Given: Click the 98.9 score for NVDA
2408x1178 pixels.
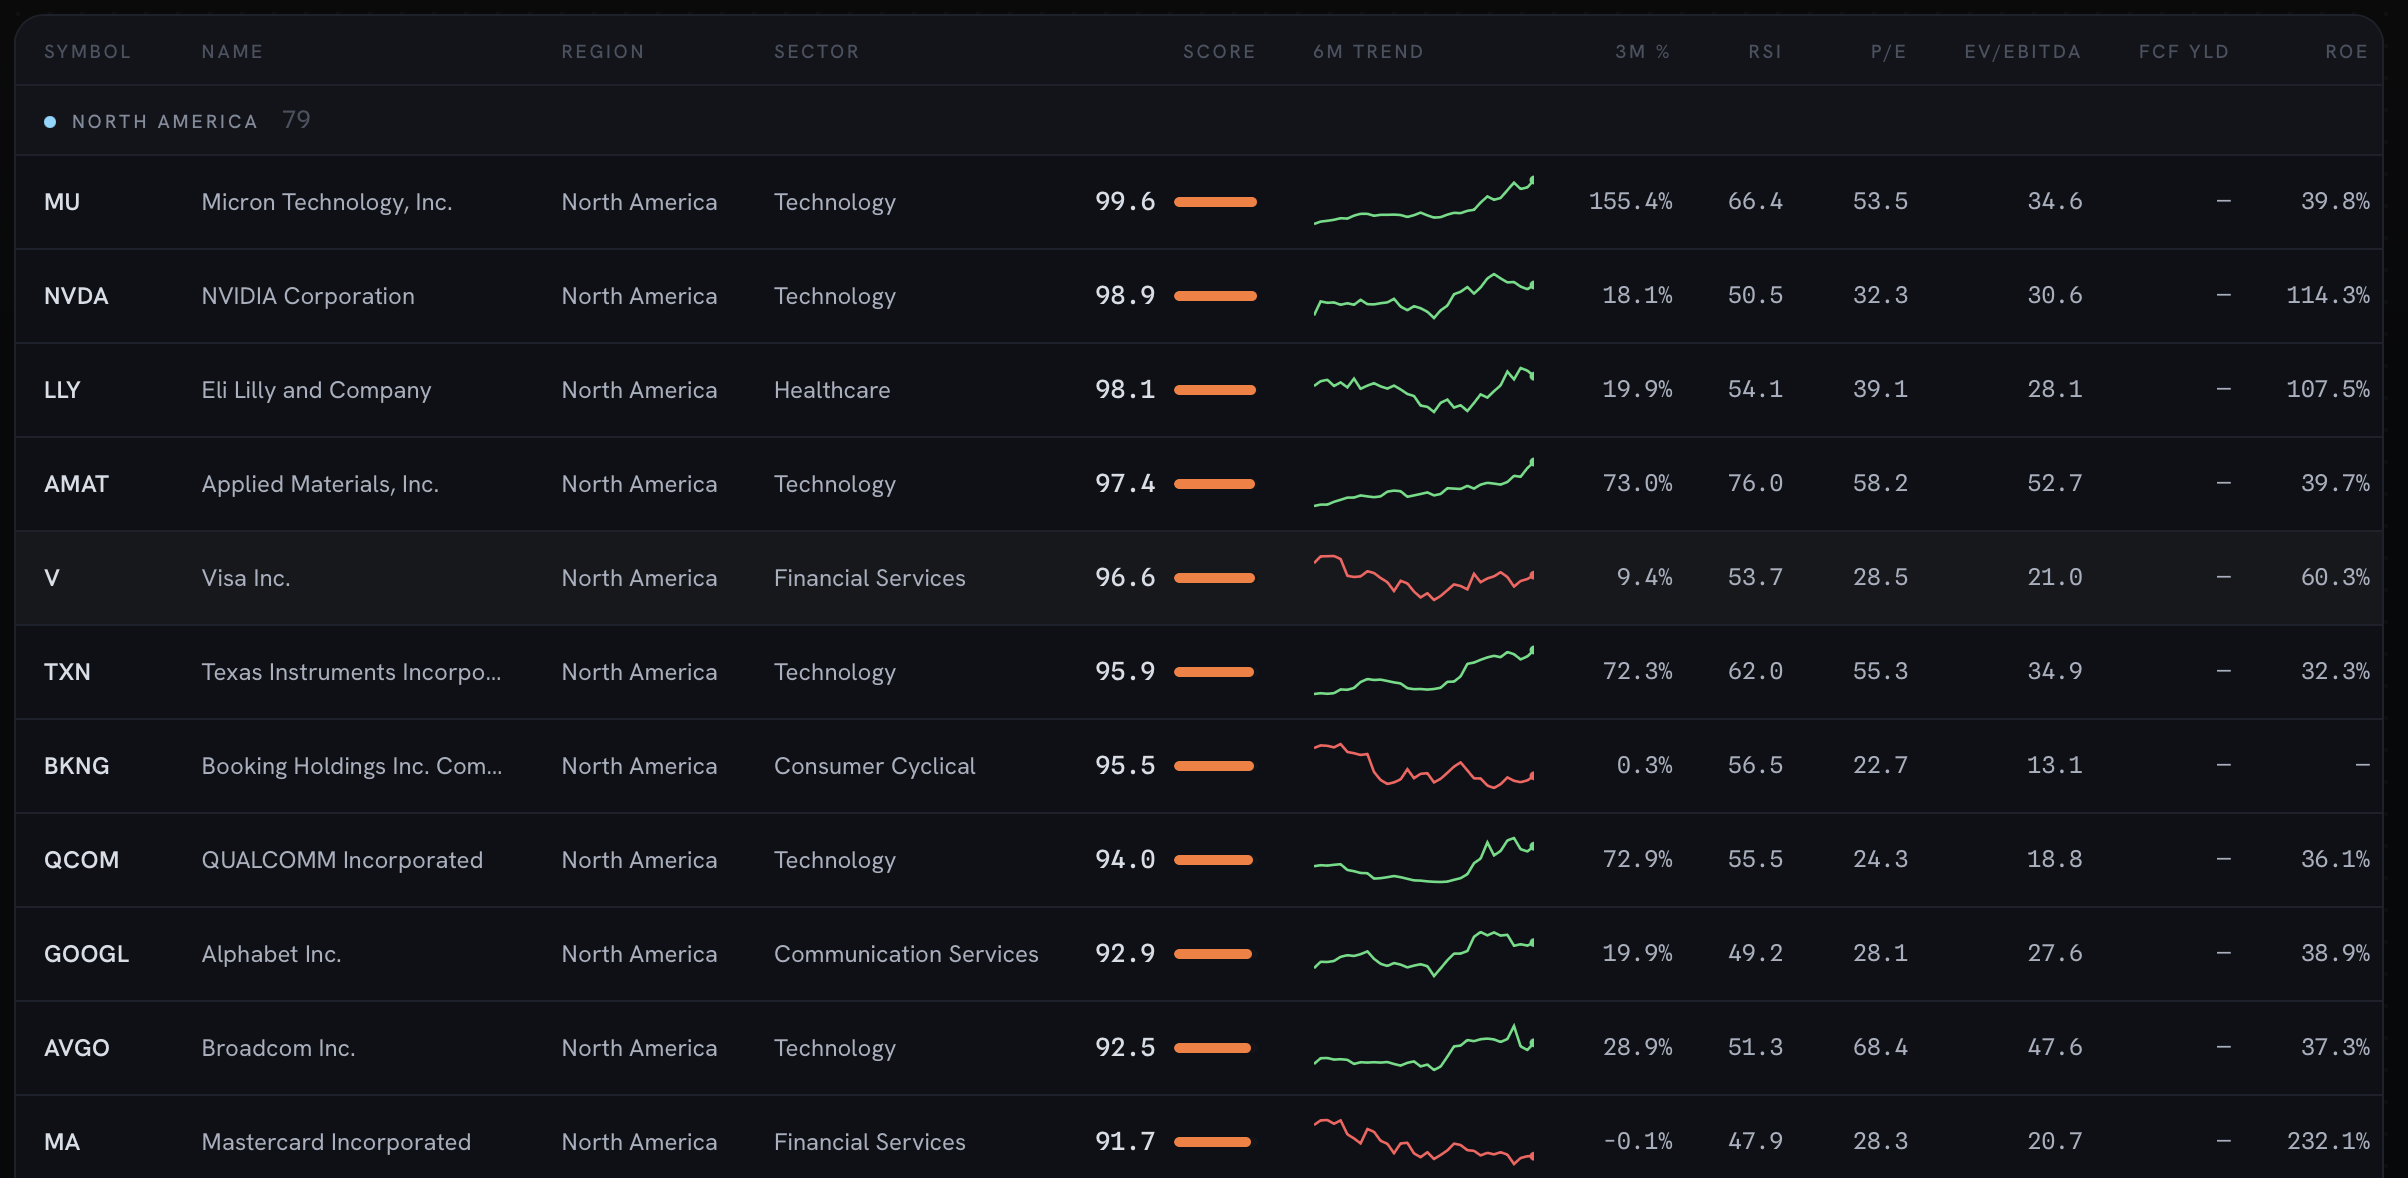Looking at the screenshot, I should pos(1125,295).
